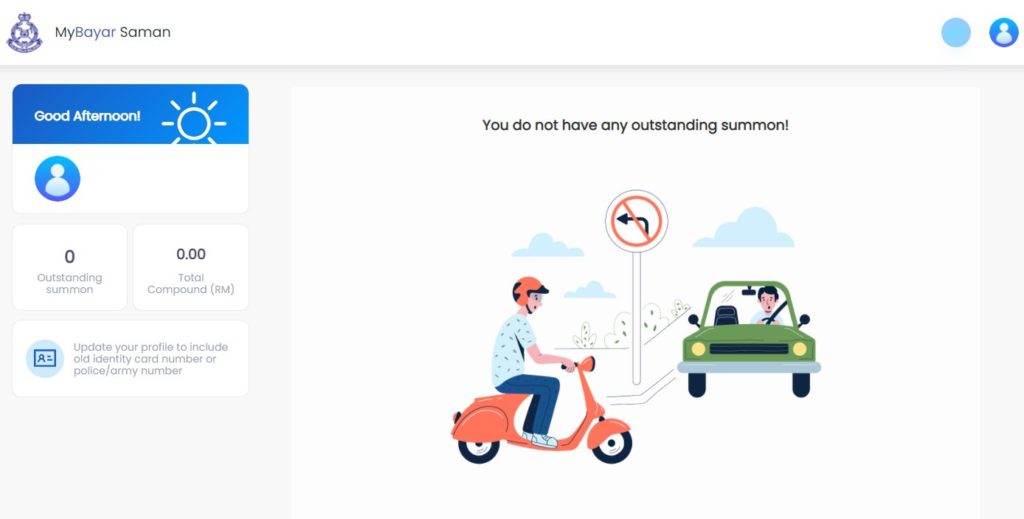1024x519 pixels.
Task: Click the sun icon in greeting banner
Action: [x=194, y=119]
